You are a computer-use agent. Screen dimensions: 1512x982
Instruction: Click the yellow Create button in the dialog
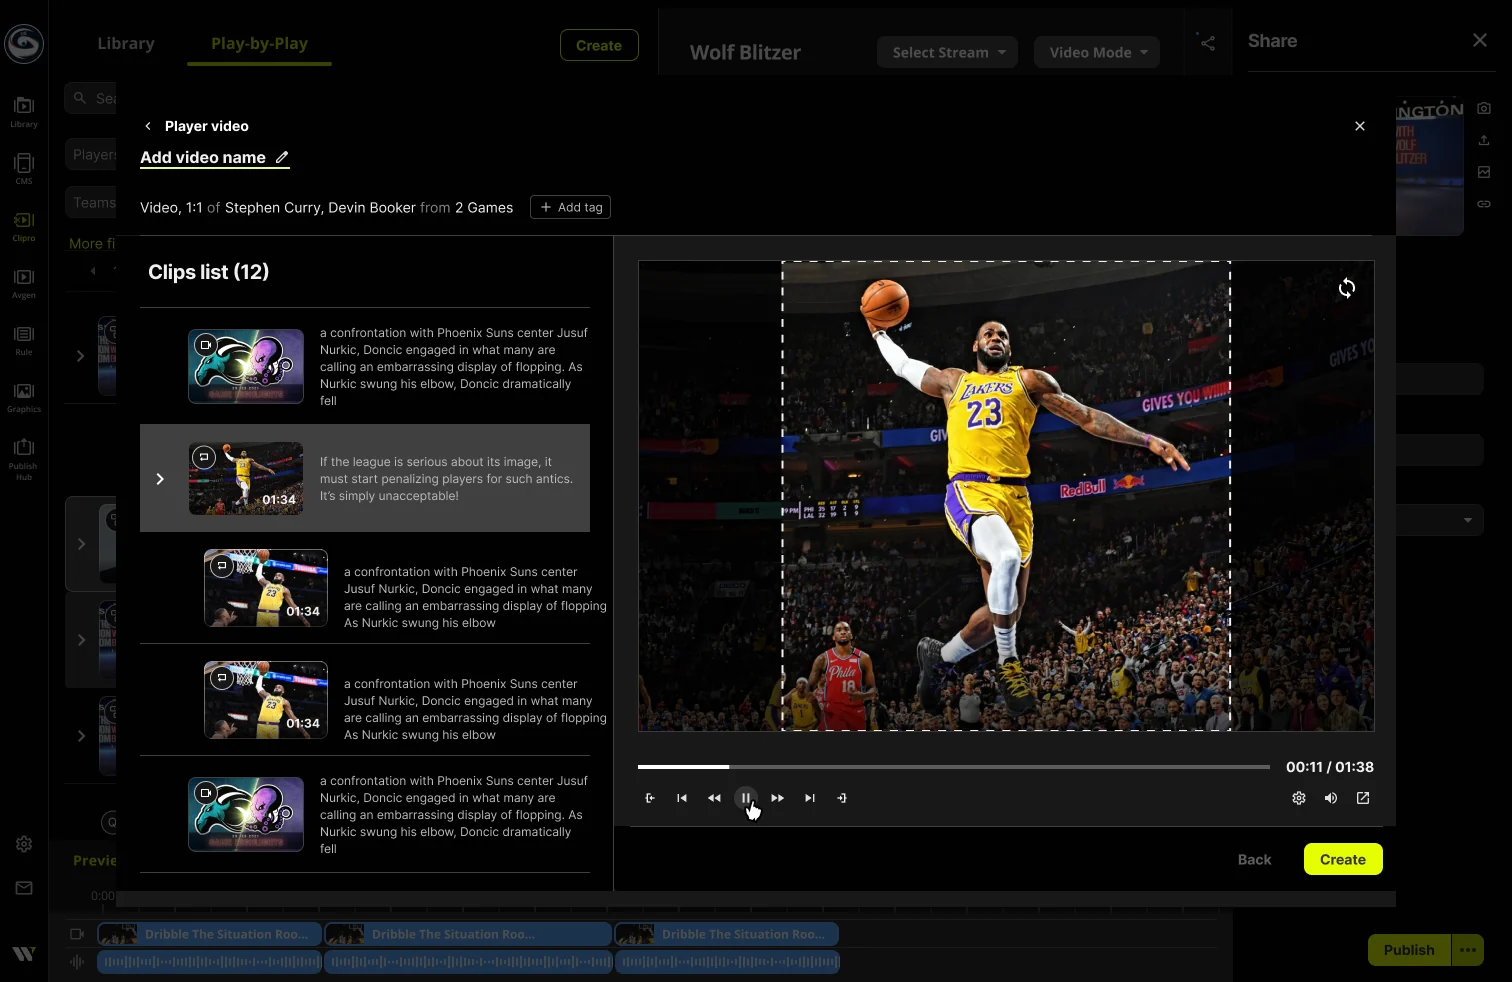tap(1343, 859)
